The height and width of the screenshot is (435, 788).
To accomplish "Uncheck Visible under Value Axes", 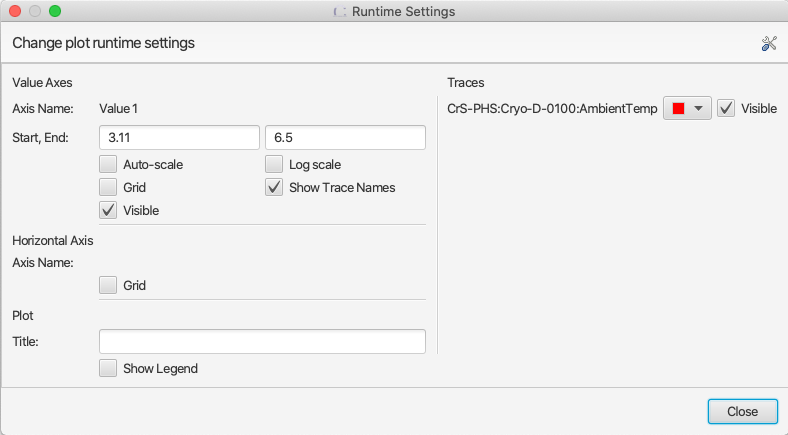I will click(108, 210).
